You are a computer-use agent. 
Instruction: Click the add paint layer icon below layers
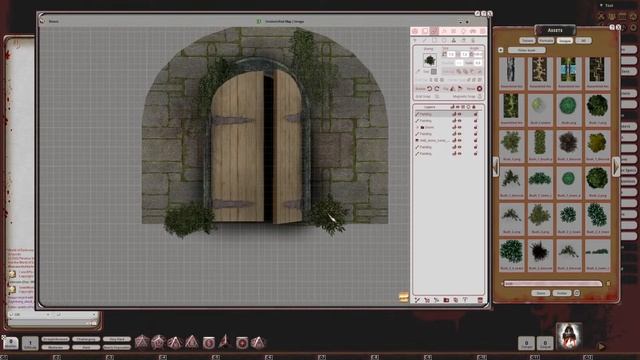(417, 300)
